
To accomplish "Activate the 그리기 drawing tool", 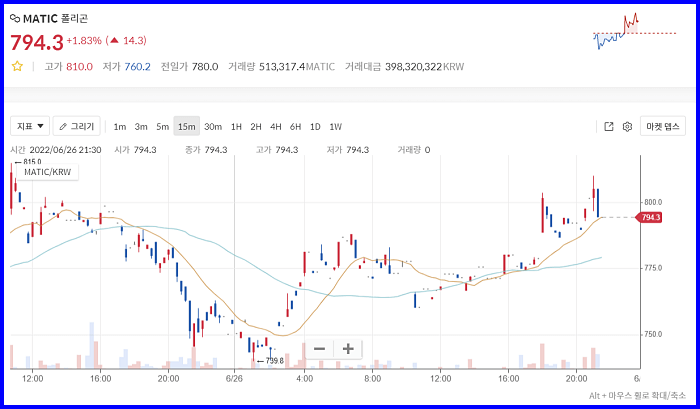I will [77, 126].
